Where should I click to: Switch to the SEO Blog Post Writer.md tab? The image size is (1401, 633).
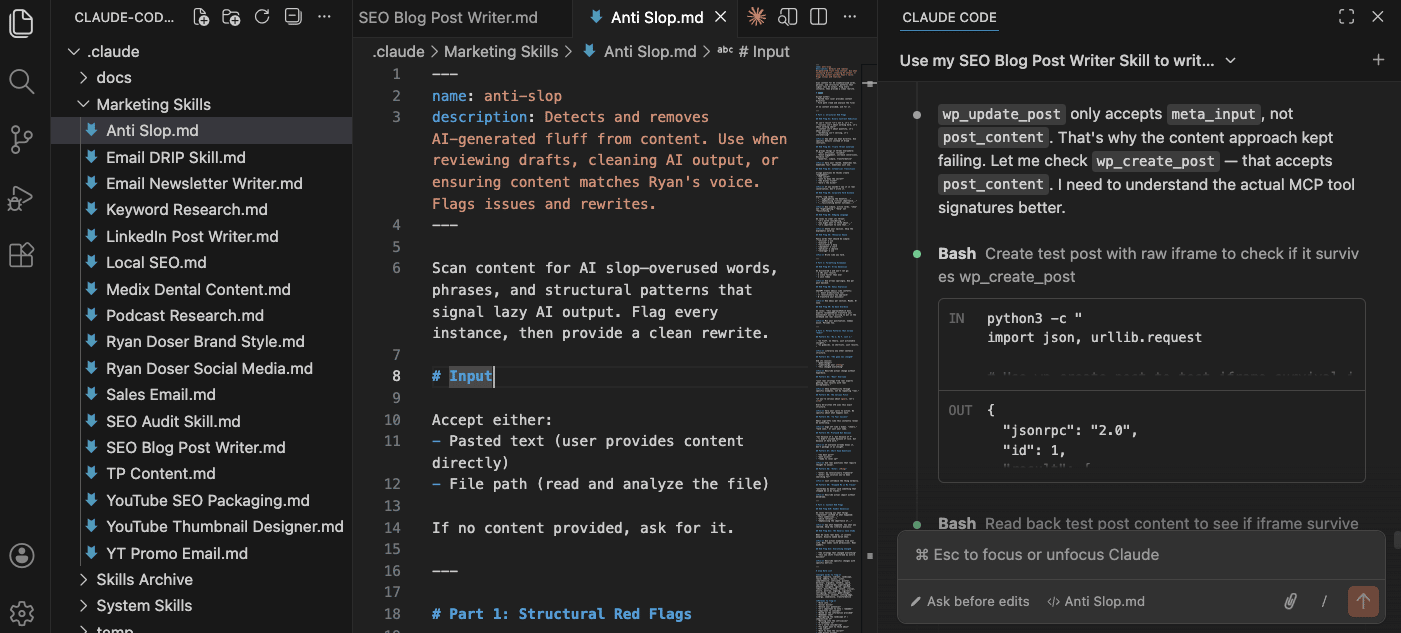click(x=447, y=17)
